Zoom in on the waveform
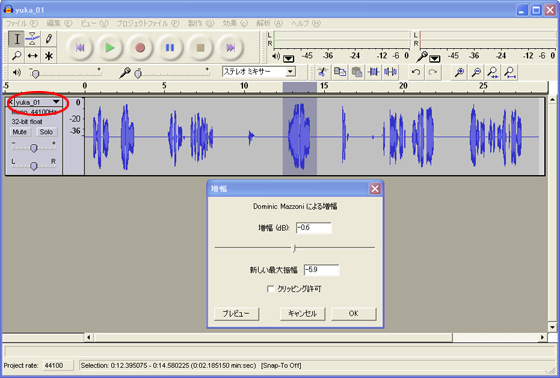 click(459, 72)
